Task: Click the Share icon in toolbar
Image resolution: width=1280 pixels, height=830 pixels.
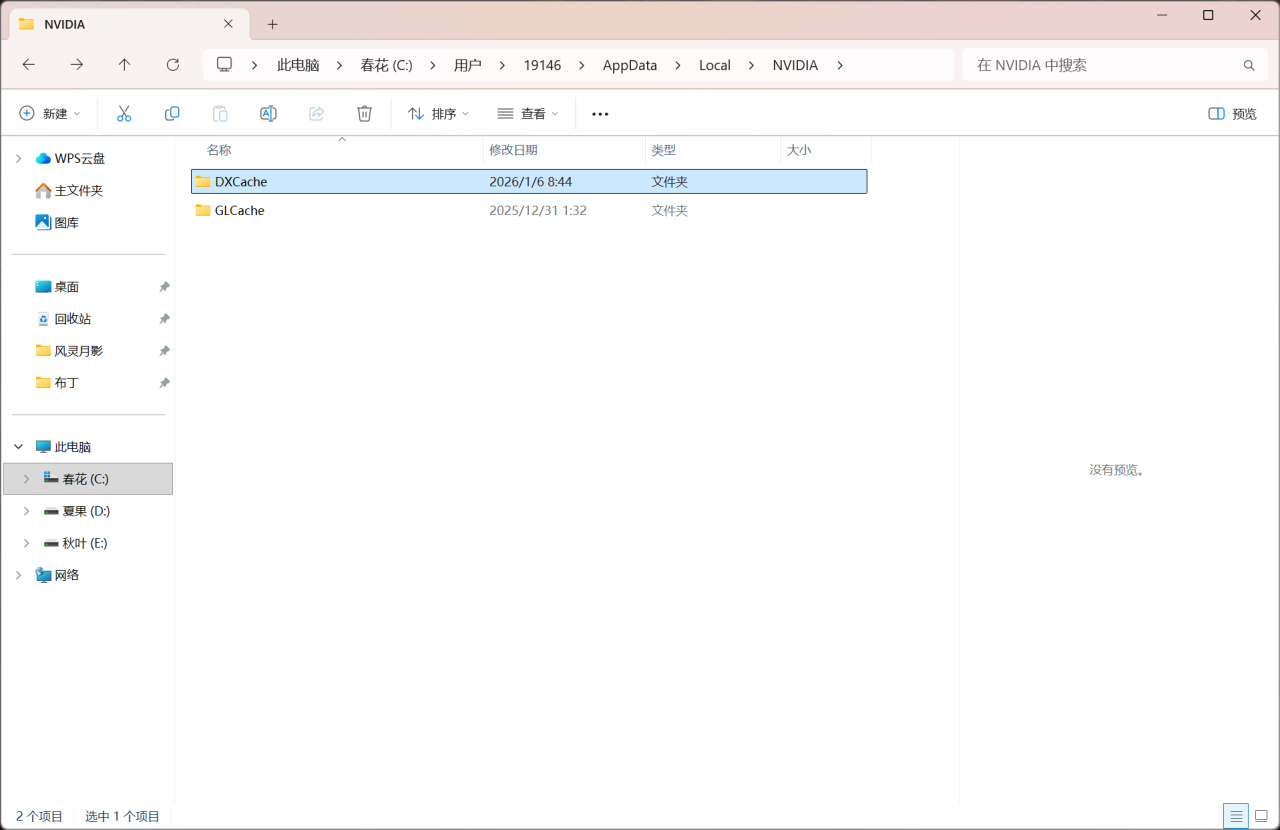Action: (x=317, y=114)
